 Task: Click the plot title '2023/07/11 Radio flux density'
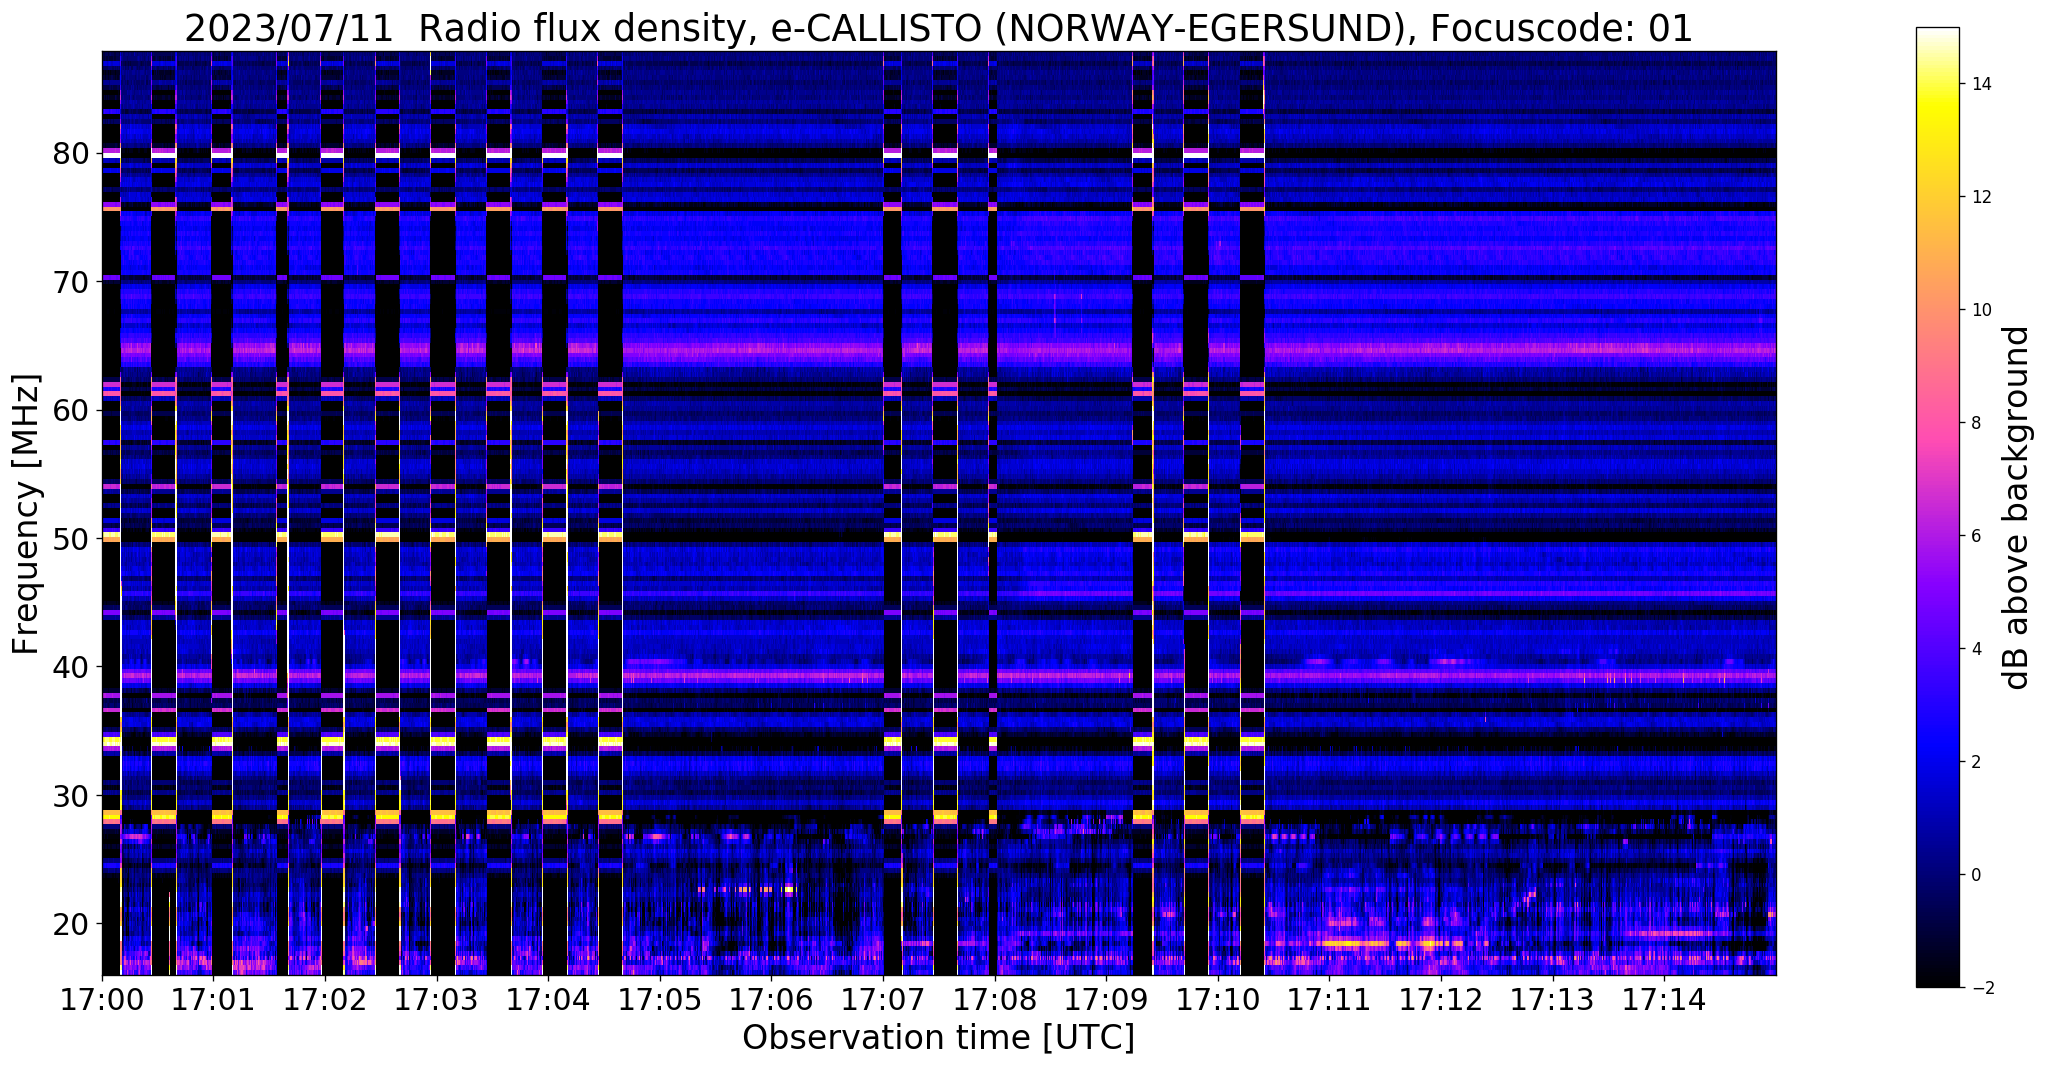tap(467, 29)
